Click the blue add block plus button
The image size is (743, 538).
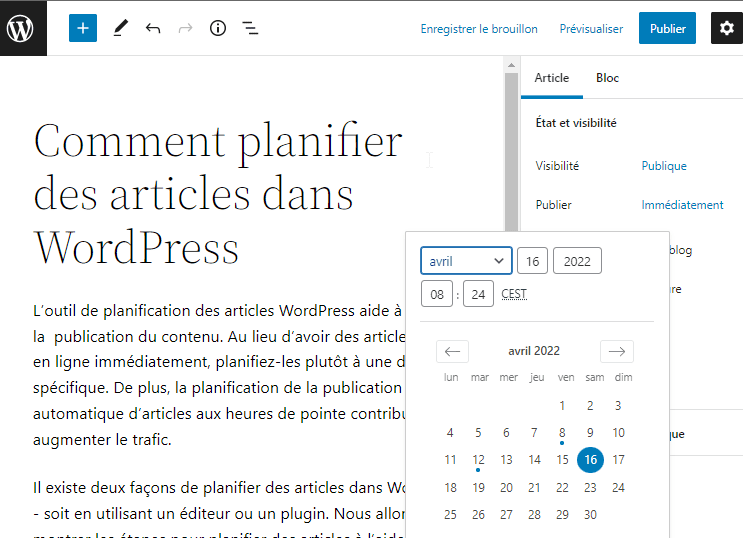(83, 28)
